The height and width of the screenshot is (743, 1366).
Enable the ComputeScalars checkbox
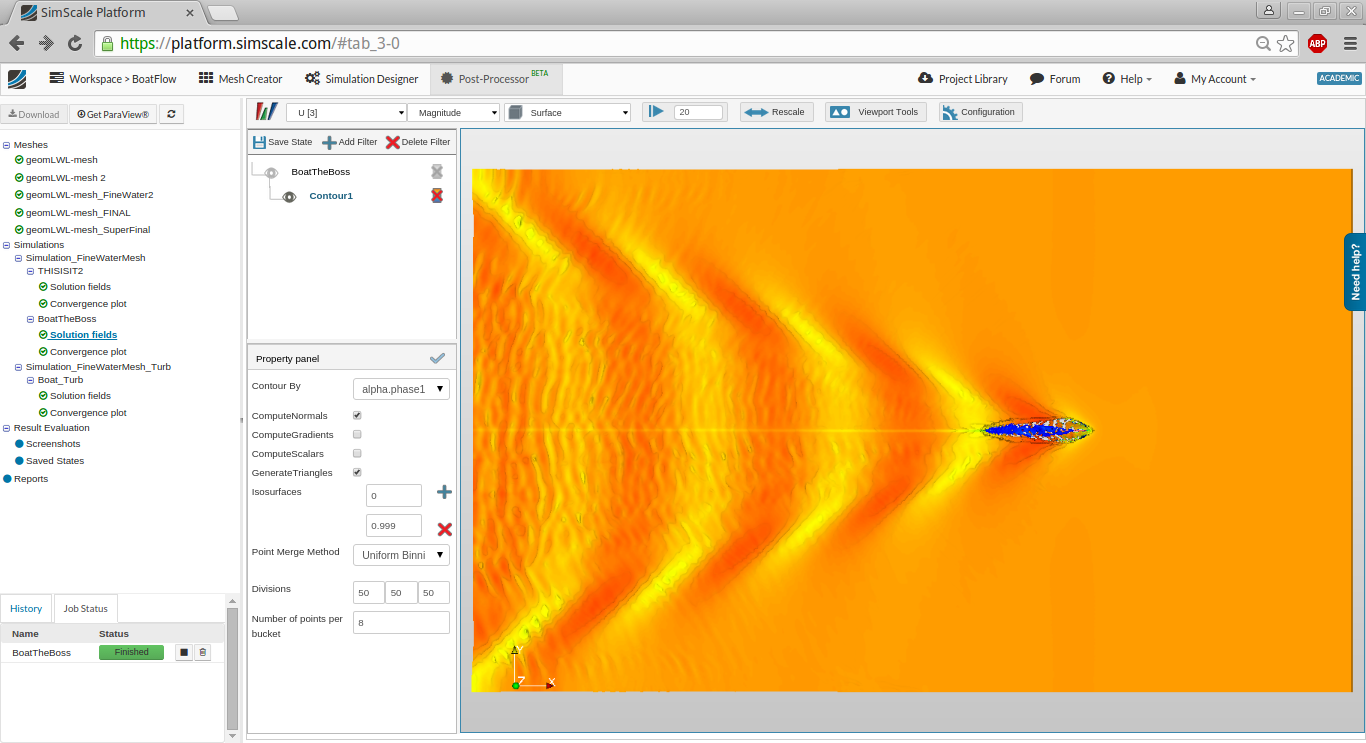tap(357, 454)
